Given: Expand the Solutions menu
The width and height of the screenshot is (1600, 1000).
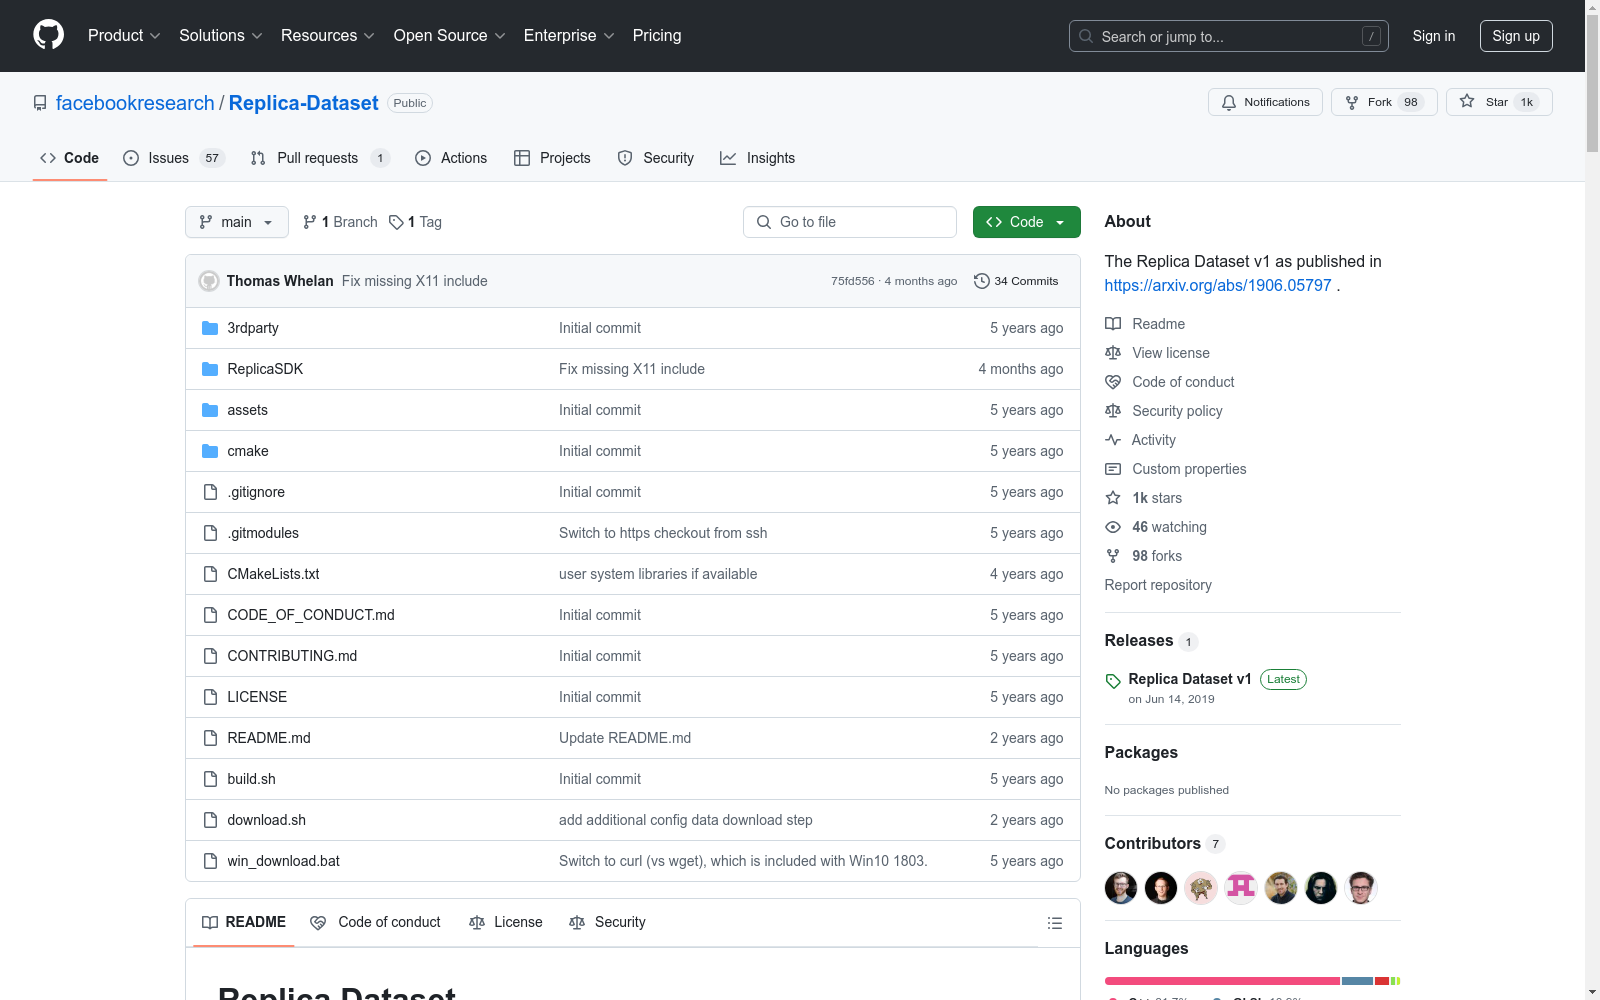Looking at the screenshot, I should click(221, 36).
